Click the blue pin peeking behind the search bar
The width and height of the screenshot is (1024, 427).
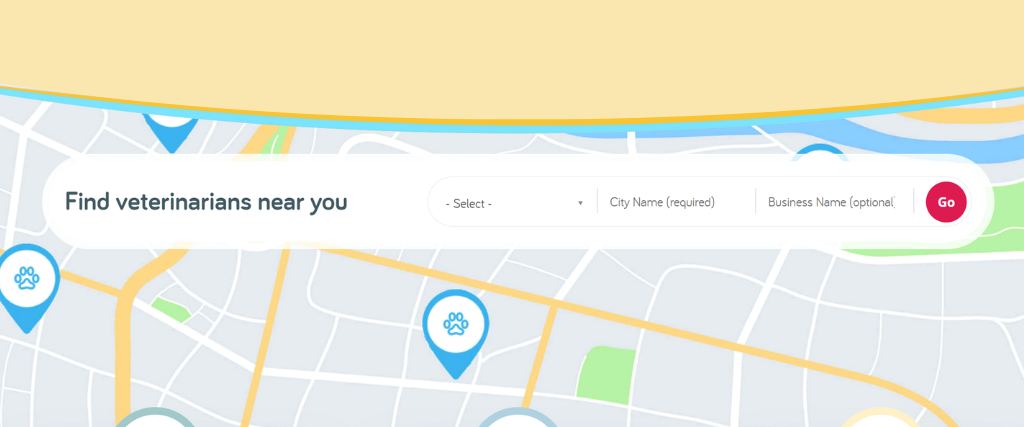(x=818, y=151)
